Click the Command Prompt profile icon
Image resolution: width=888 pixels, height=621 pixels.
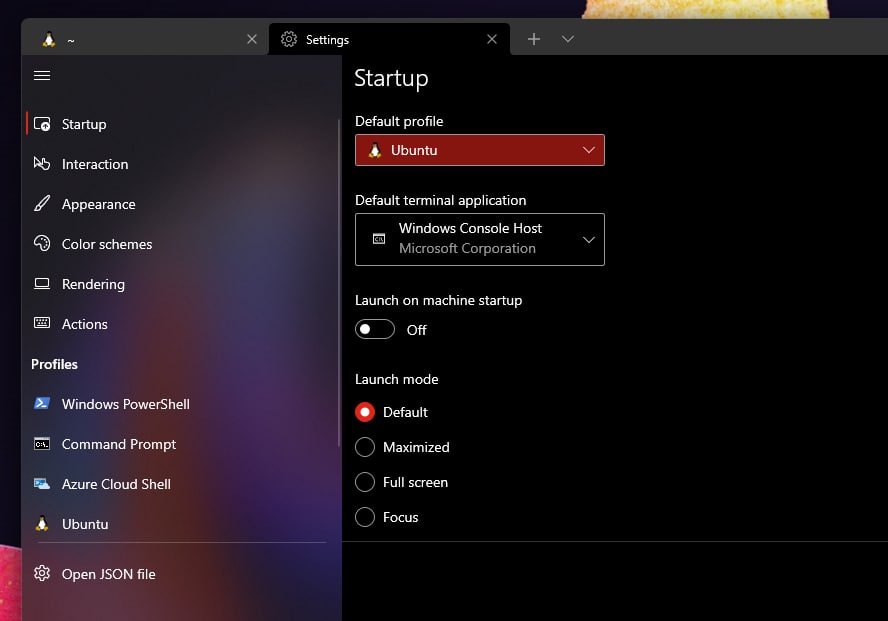[42, 444]
